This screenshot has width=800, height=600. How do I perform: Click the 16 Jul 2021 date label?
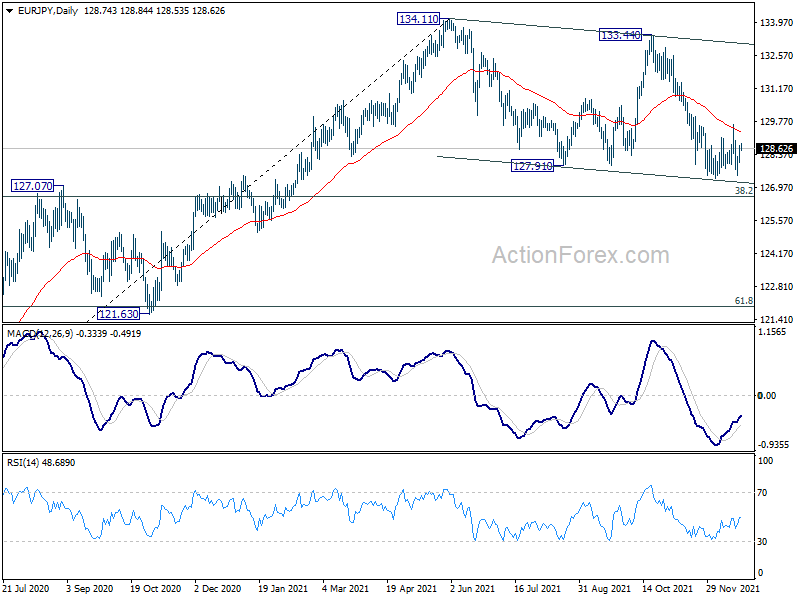pos(537,589)
